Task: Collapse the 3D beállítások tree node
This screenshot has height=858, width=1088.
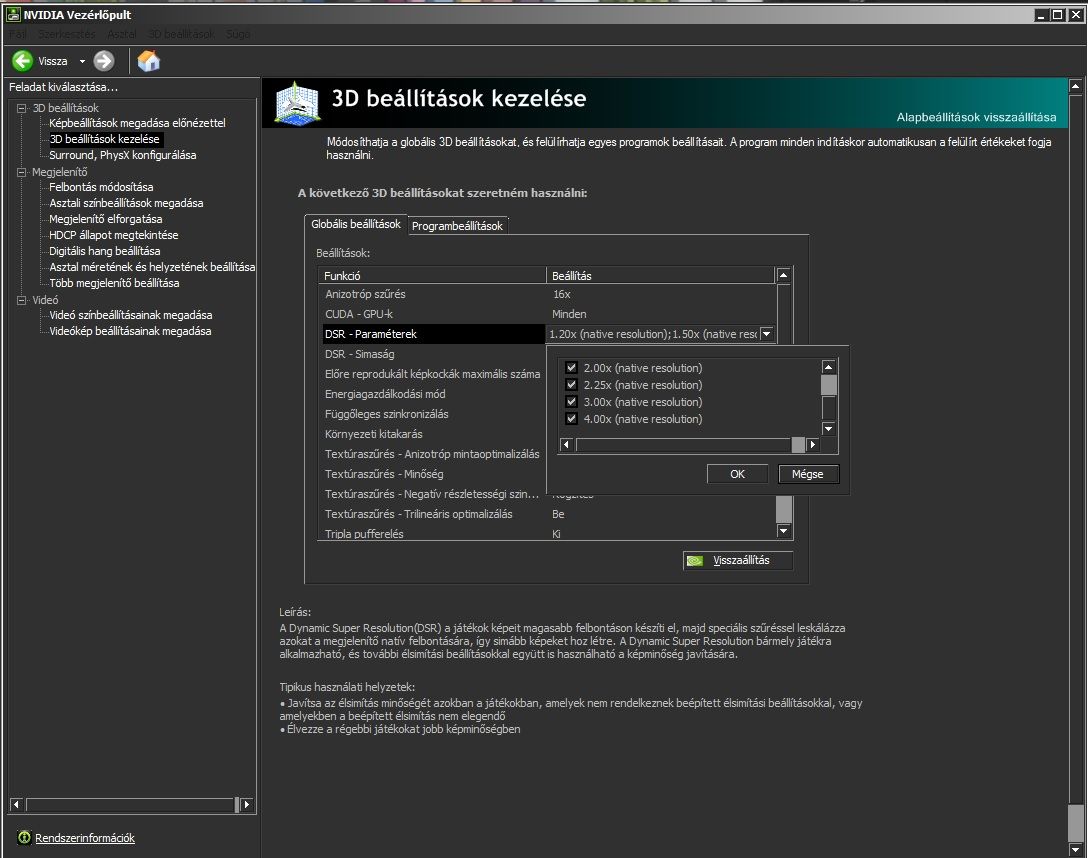Action: tap(22, 108)
